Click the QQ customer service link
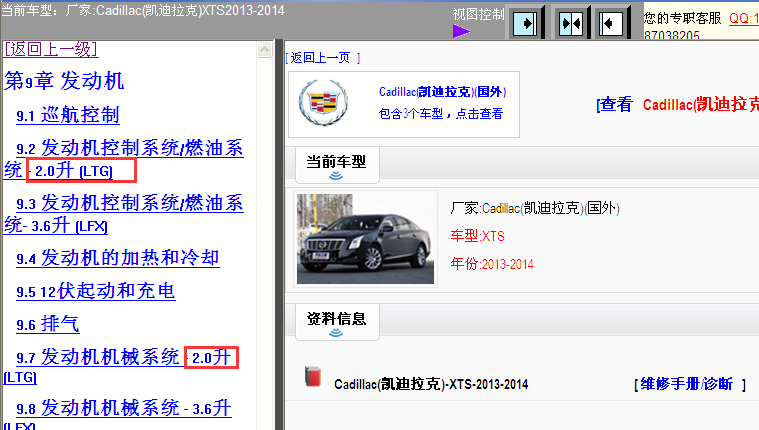Screen dimensions: 759x430 coord(744,18)
